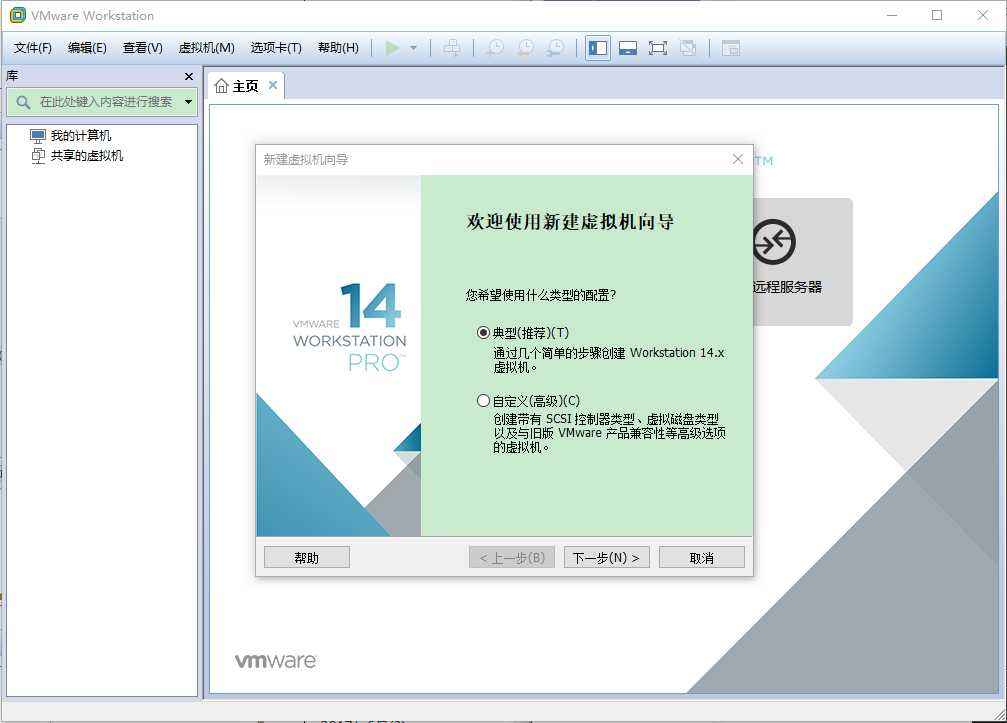
Task: Open the library search filter dropdown
Action: 188,102
